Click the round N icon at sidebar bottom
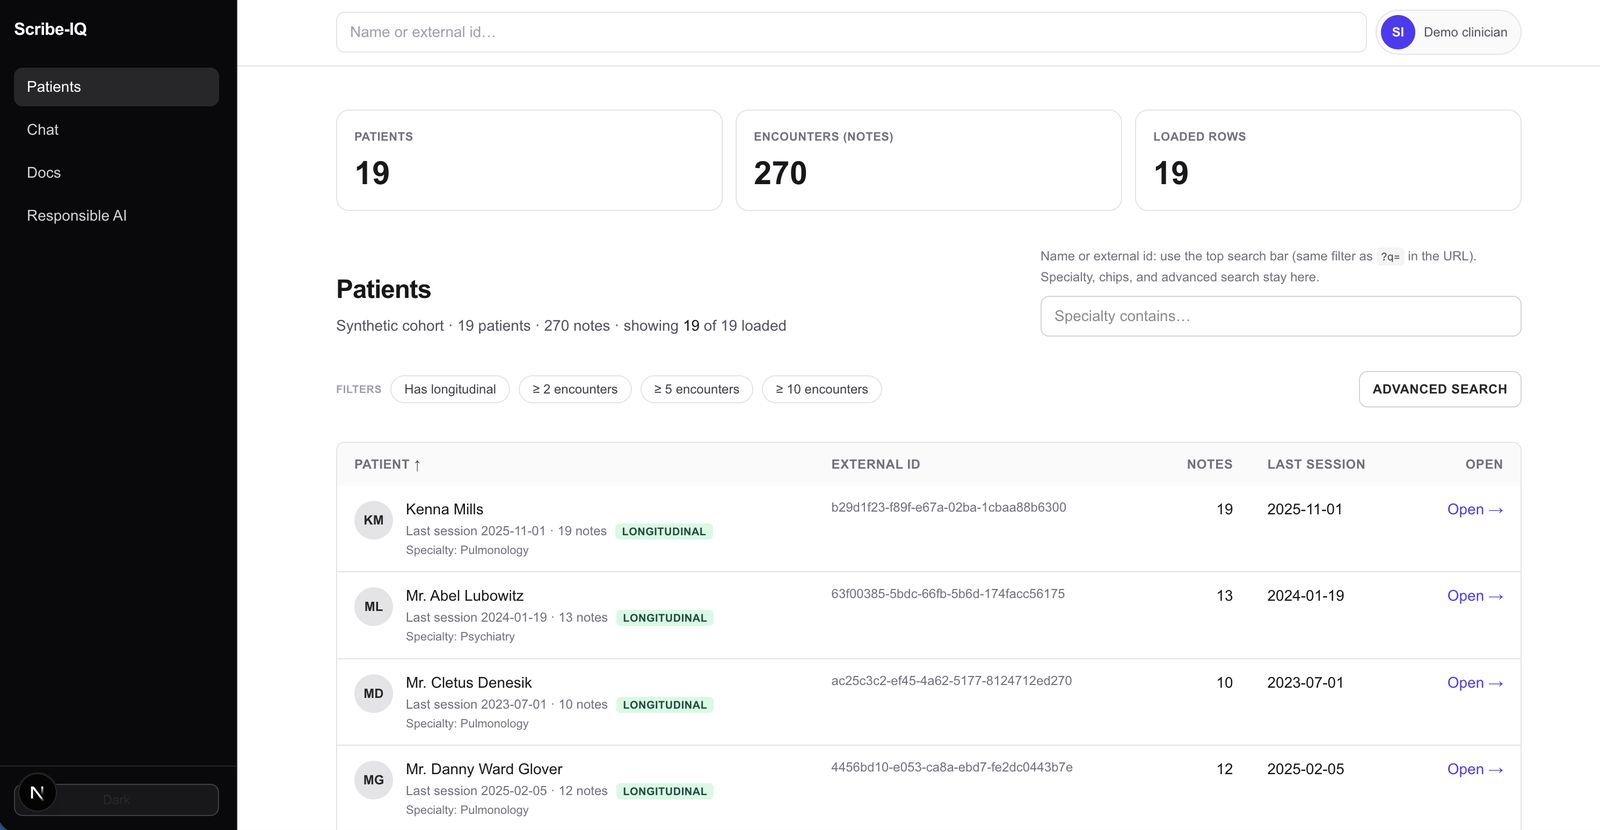Viewport: 1600px width, 830px height. click(37, 793)
